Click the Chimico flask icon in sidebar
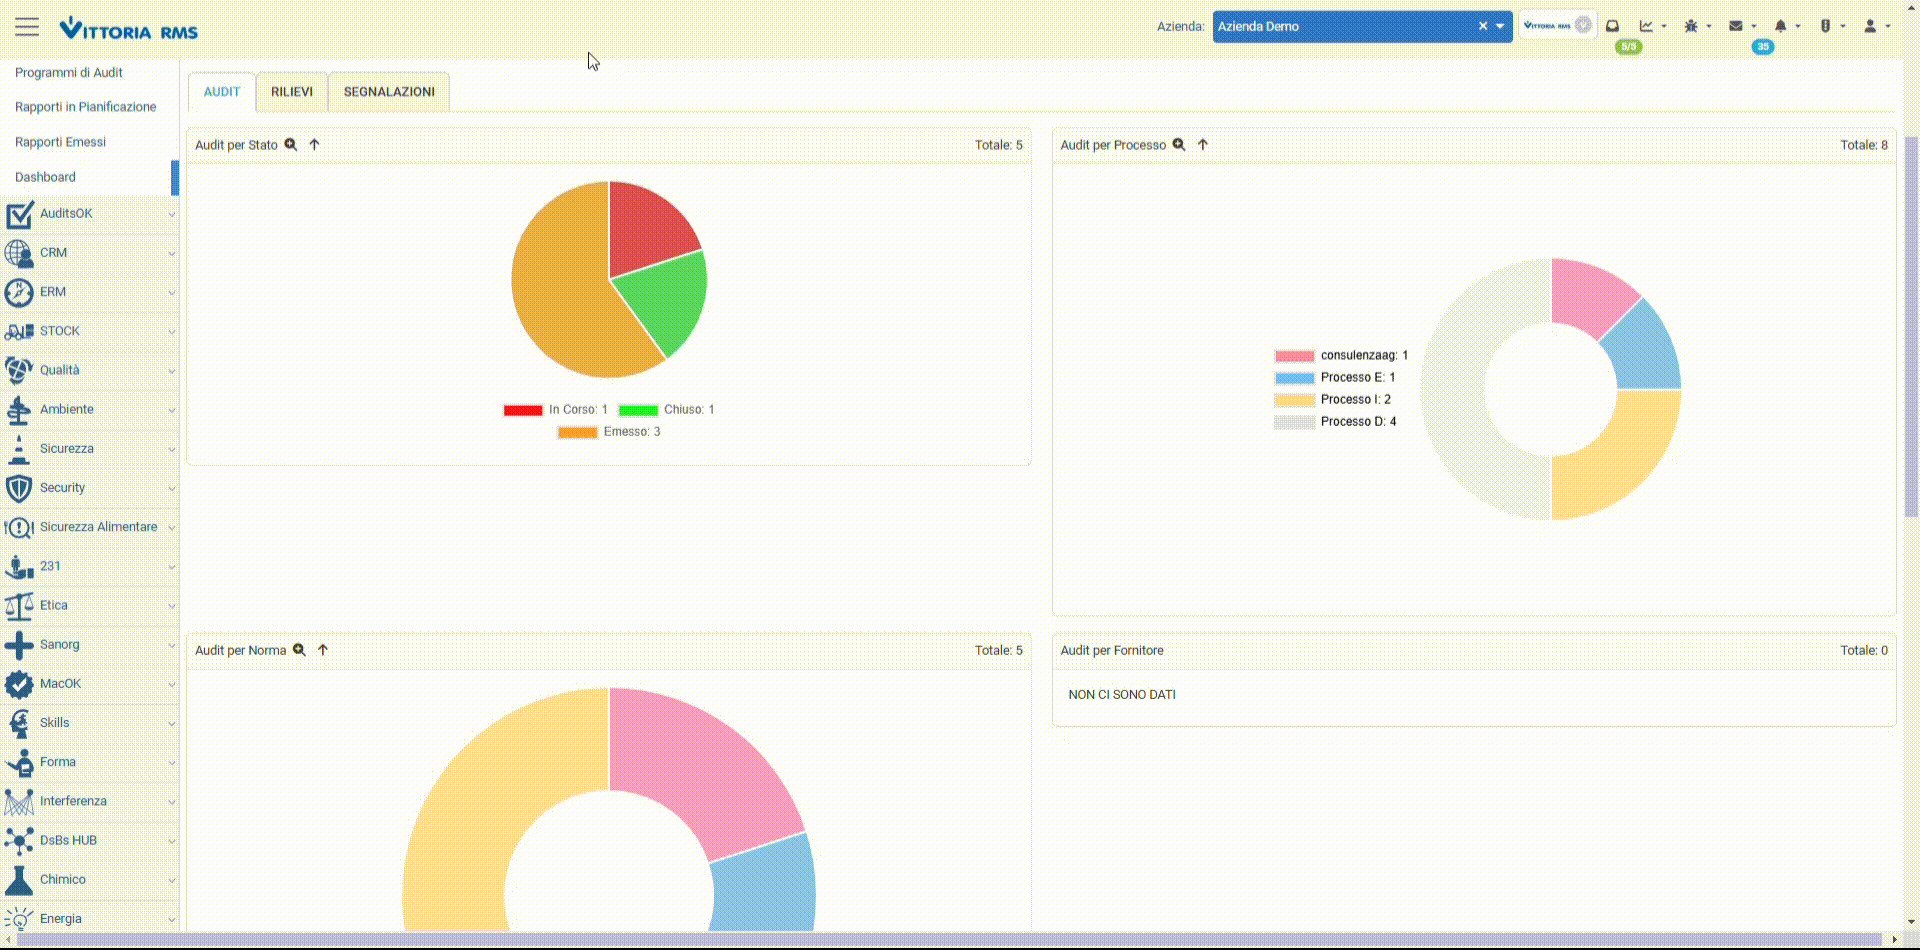The width and height of the screenshot is (1920, 950). pyautogui.click(x=19, y=880)
